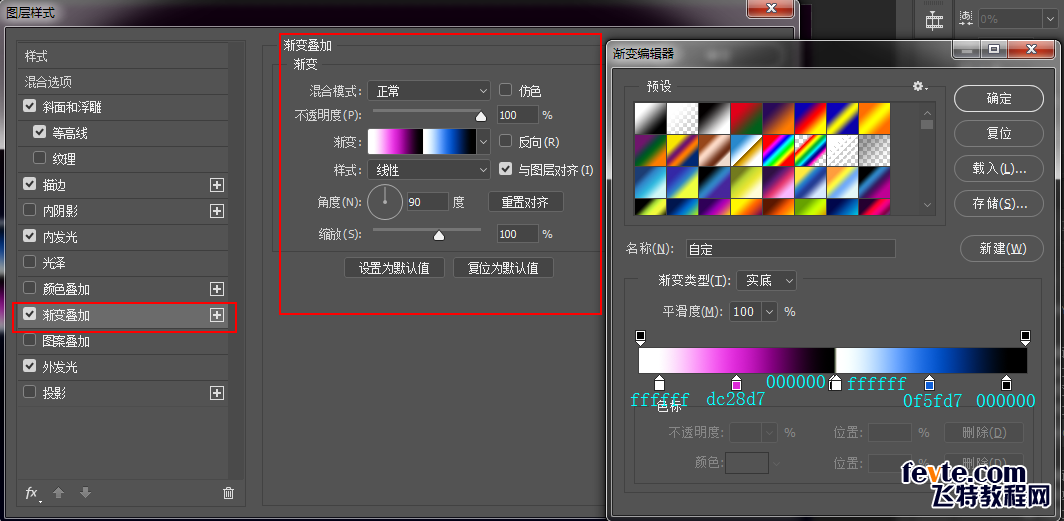Enable 光泽 checkbox
1064x521 pixels.
(29, 262)
